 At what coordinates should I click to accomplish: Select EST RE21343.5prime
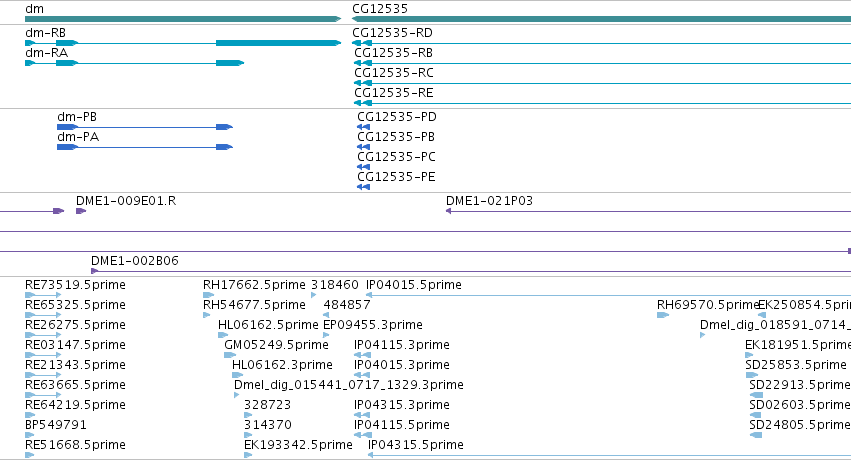(x=75, y=366)
